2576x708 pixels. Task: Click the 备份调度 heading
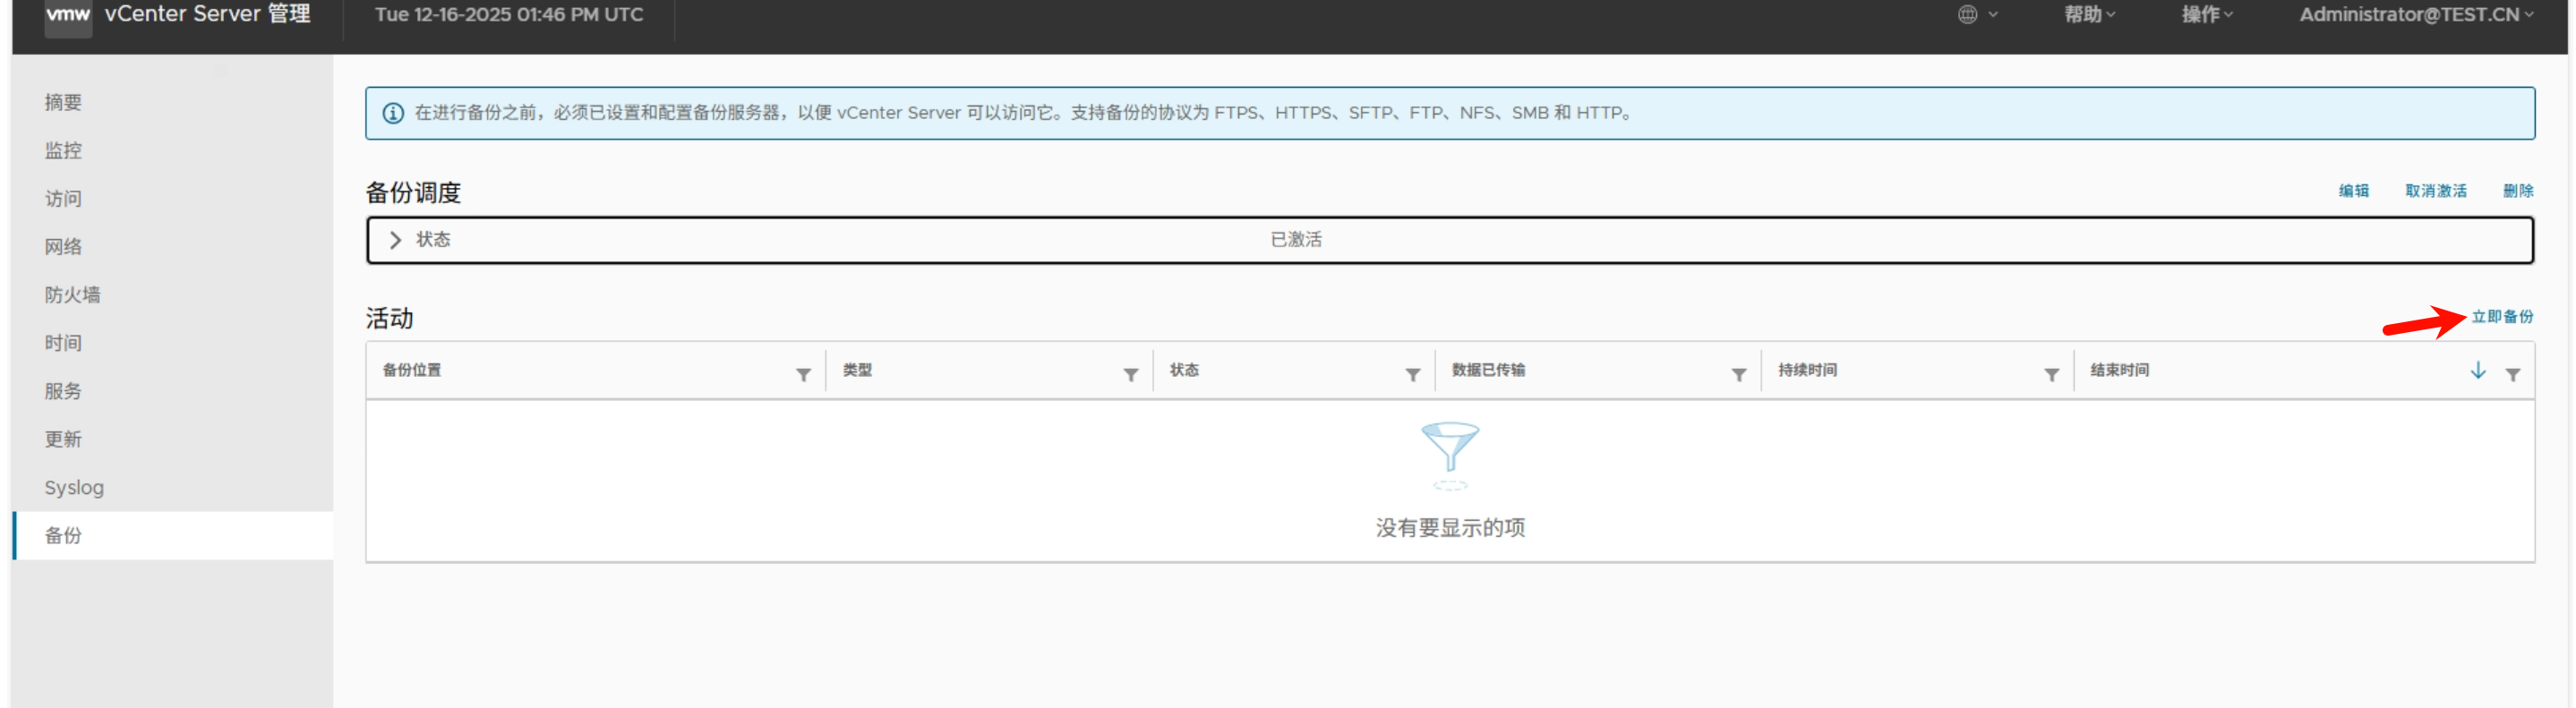click(413, 192)
